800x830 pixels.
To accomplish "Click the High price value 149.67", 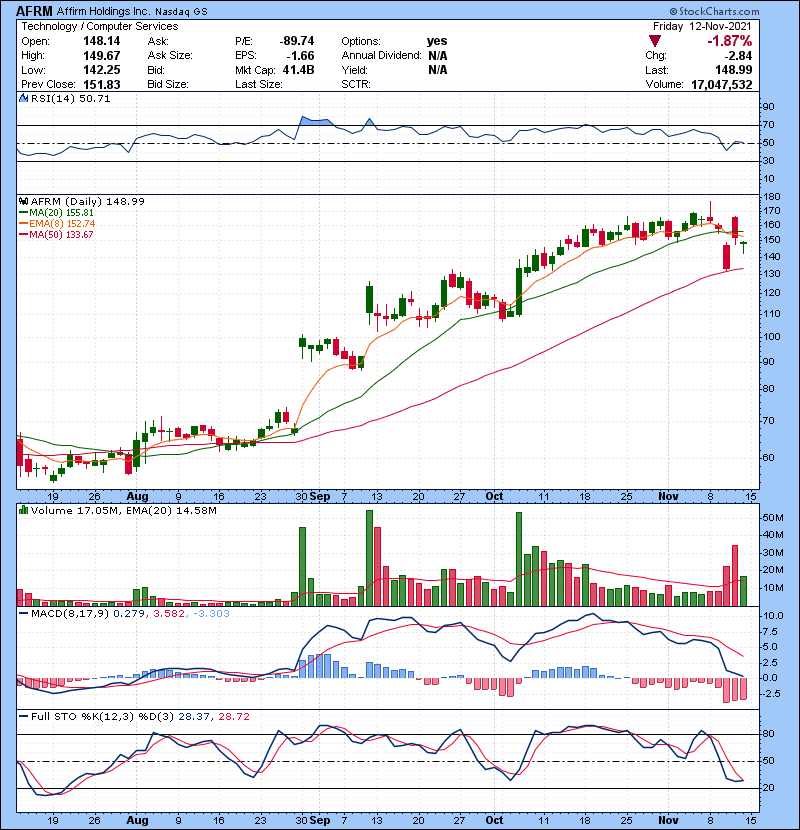I will coord(102,56).
